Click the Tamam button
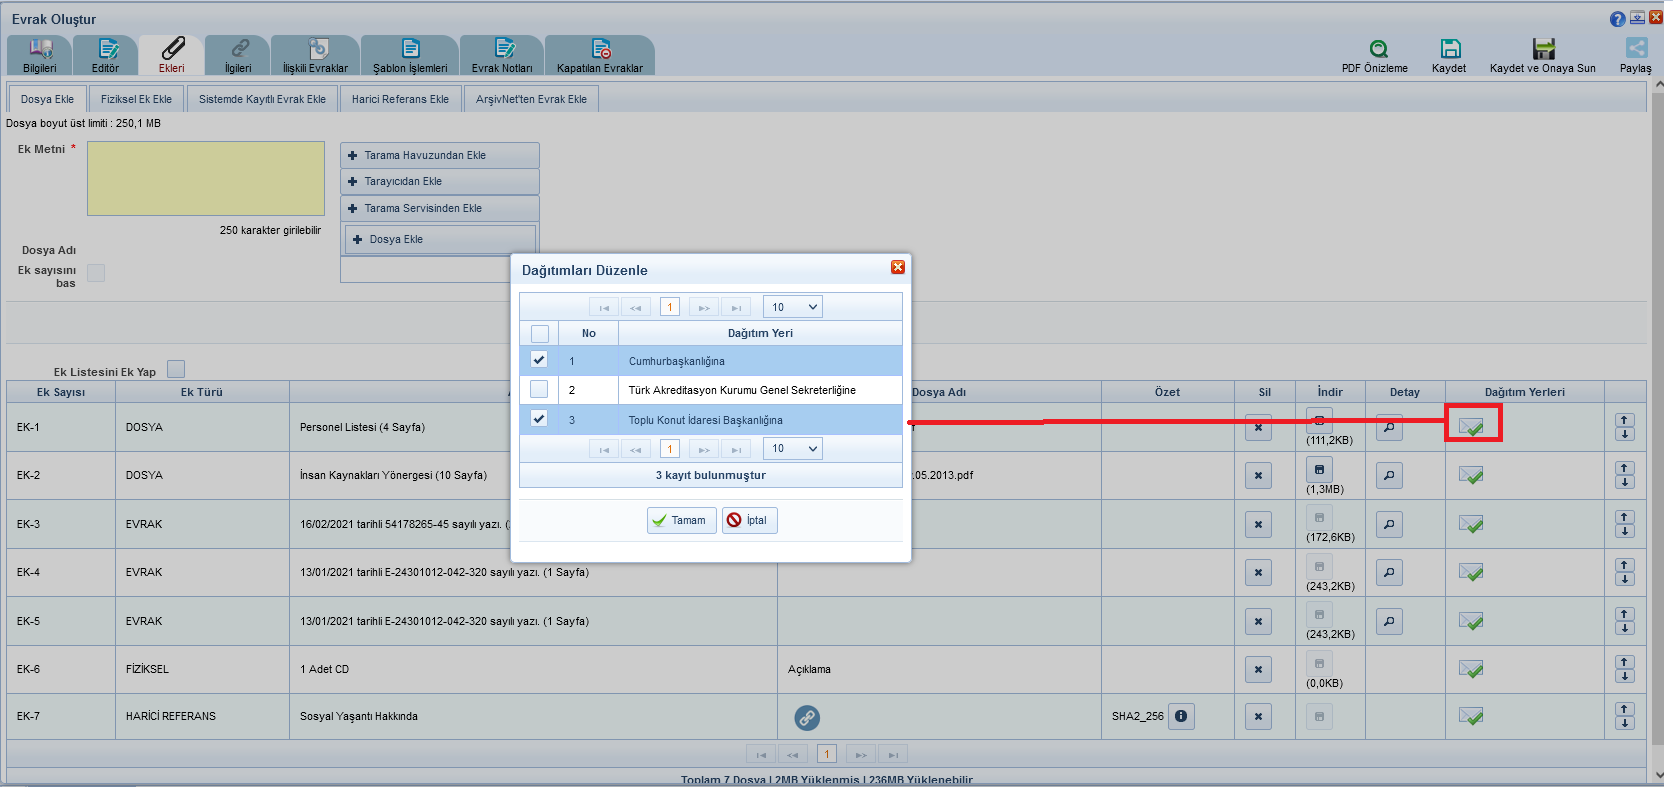Image resolution: width=1673 pixels, height=787 pixels. pos(680,520)
